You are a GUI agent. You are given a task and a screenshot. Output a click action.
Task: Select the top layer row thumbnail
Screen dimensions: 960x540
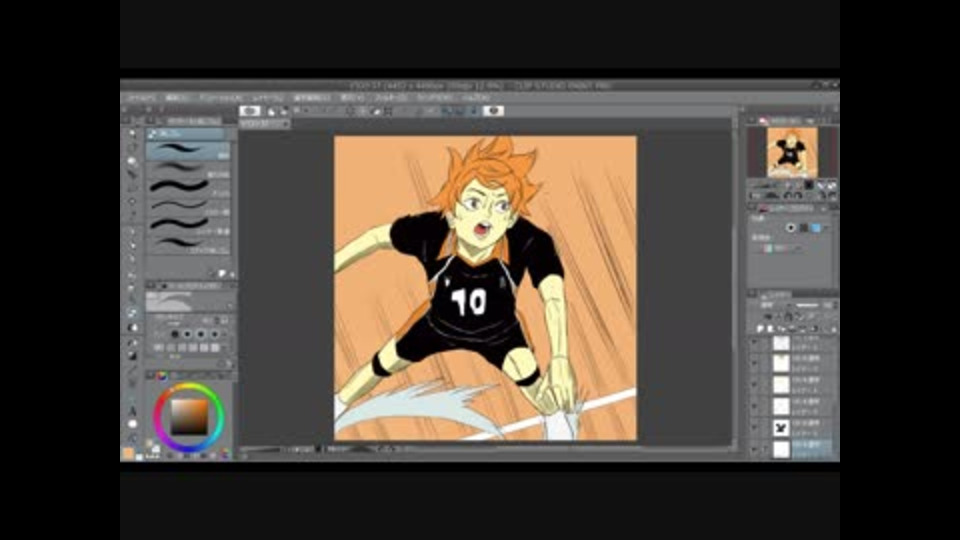coord(781,343)
